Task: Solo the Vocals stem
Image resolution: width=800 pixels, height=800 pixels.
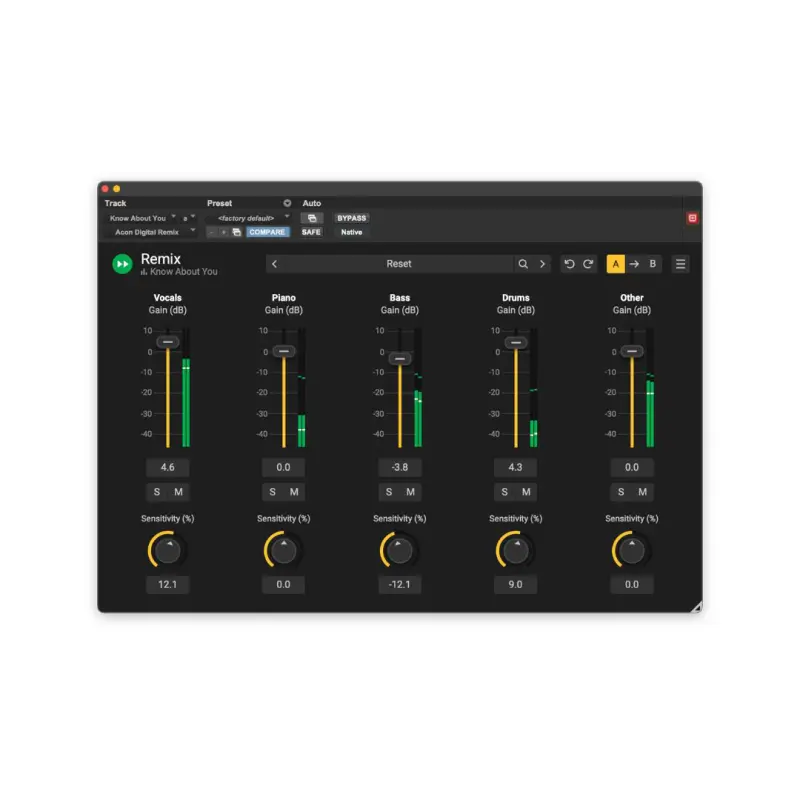Action: click(157, 492)
